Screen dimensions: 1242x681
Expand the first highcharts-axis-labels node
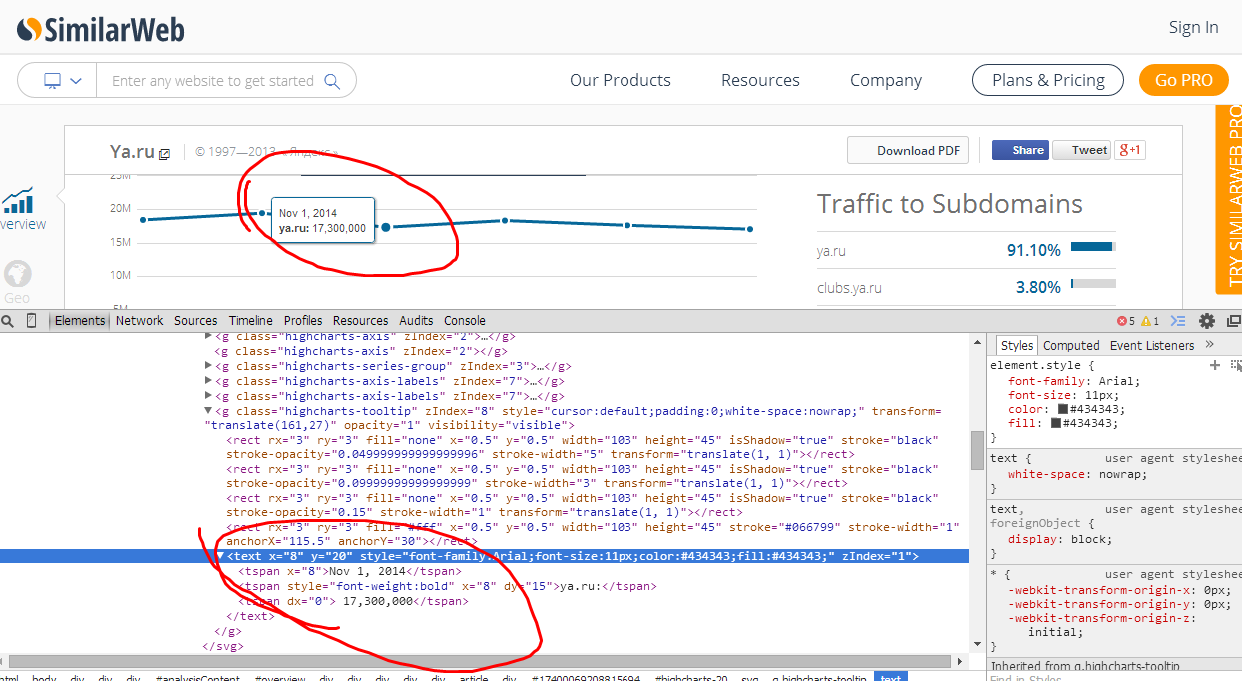coord(209,381)
